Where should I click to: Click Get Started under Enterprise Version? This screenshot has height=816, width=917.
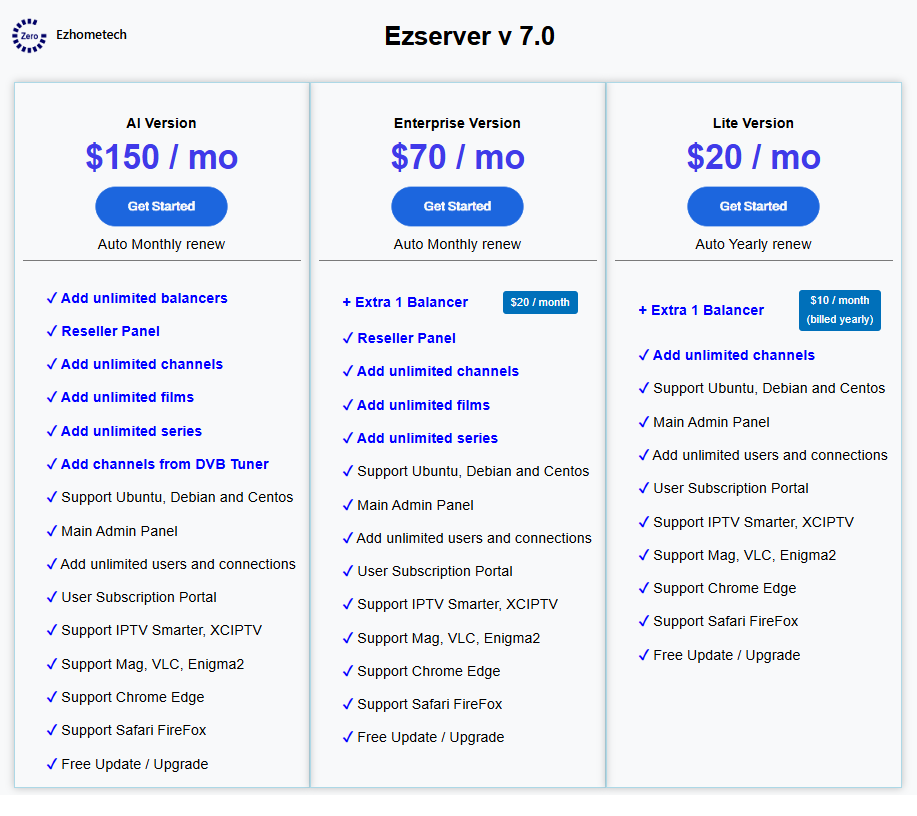[x=457, y=206]
